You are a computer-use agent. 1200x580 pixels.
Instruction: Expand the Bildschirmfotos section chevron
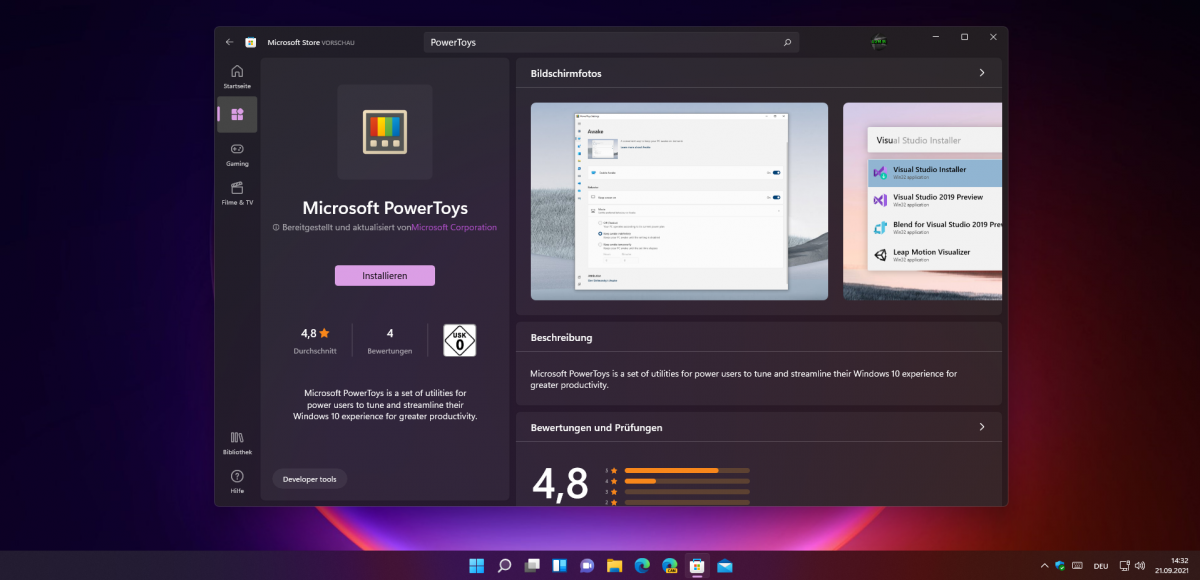point(982,73)
